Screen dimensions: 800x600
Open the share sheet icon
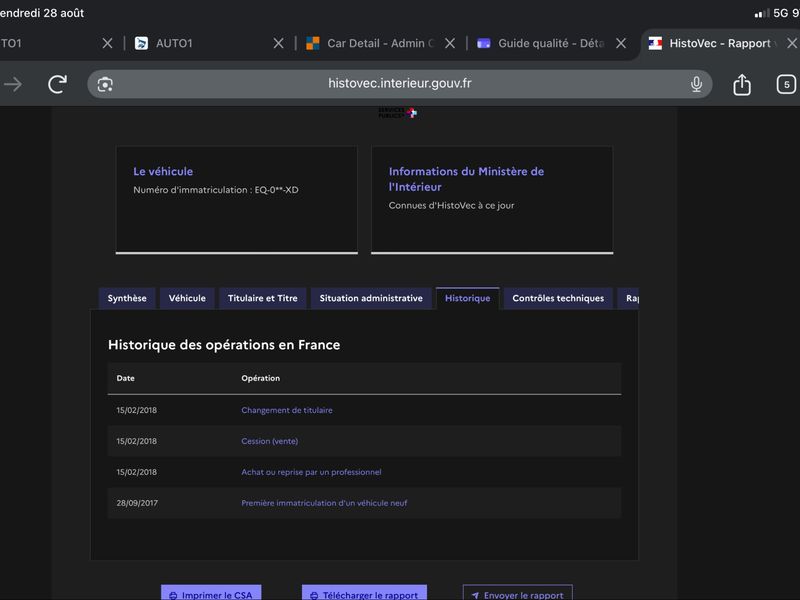click(x=742, y=84)
